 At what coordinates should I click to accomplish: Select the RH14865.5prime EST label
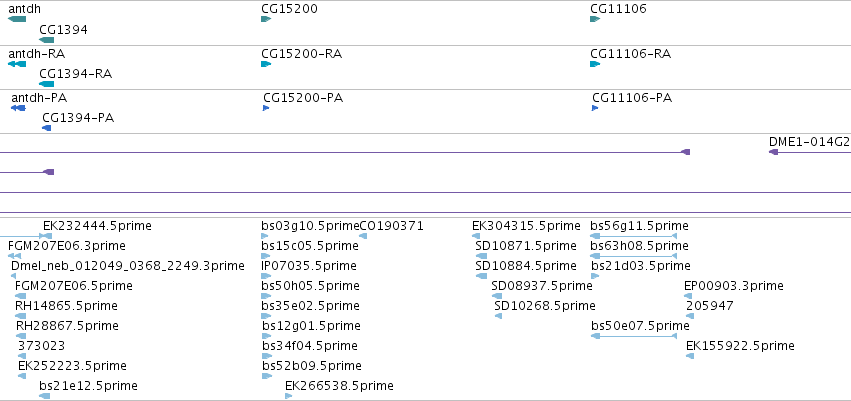pyautogui.click(x=66, y=305)
